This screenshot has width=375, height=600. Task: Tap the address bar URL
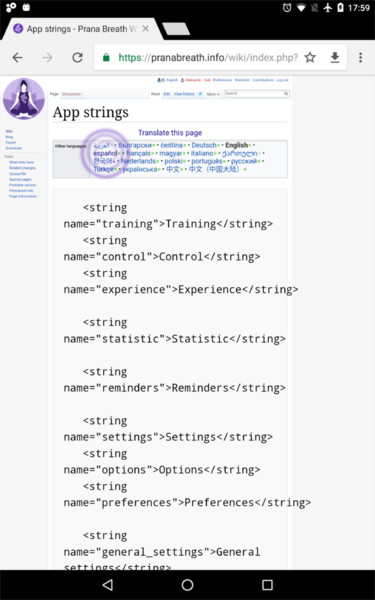click(208, 58)
